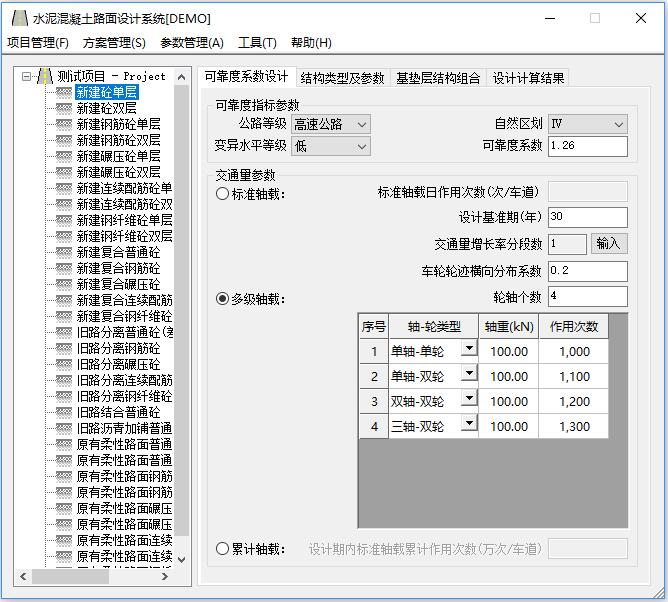Click the icon beside 新建复合钢纤维砼
Image resolution: width=668 pixels, height=602 pixels.
pyautogui.click(x=64, y=317)
